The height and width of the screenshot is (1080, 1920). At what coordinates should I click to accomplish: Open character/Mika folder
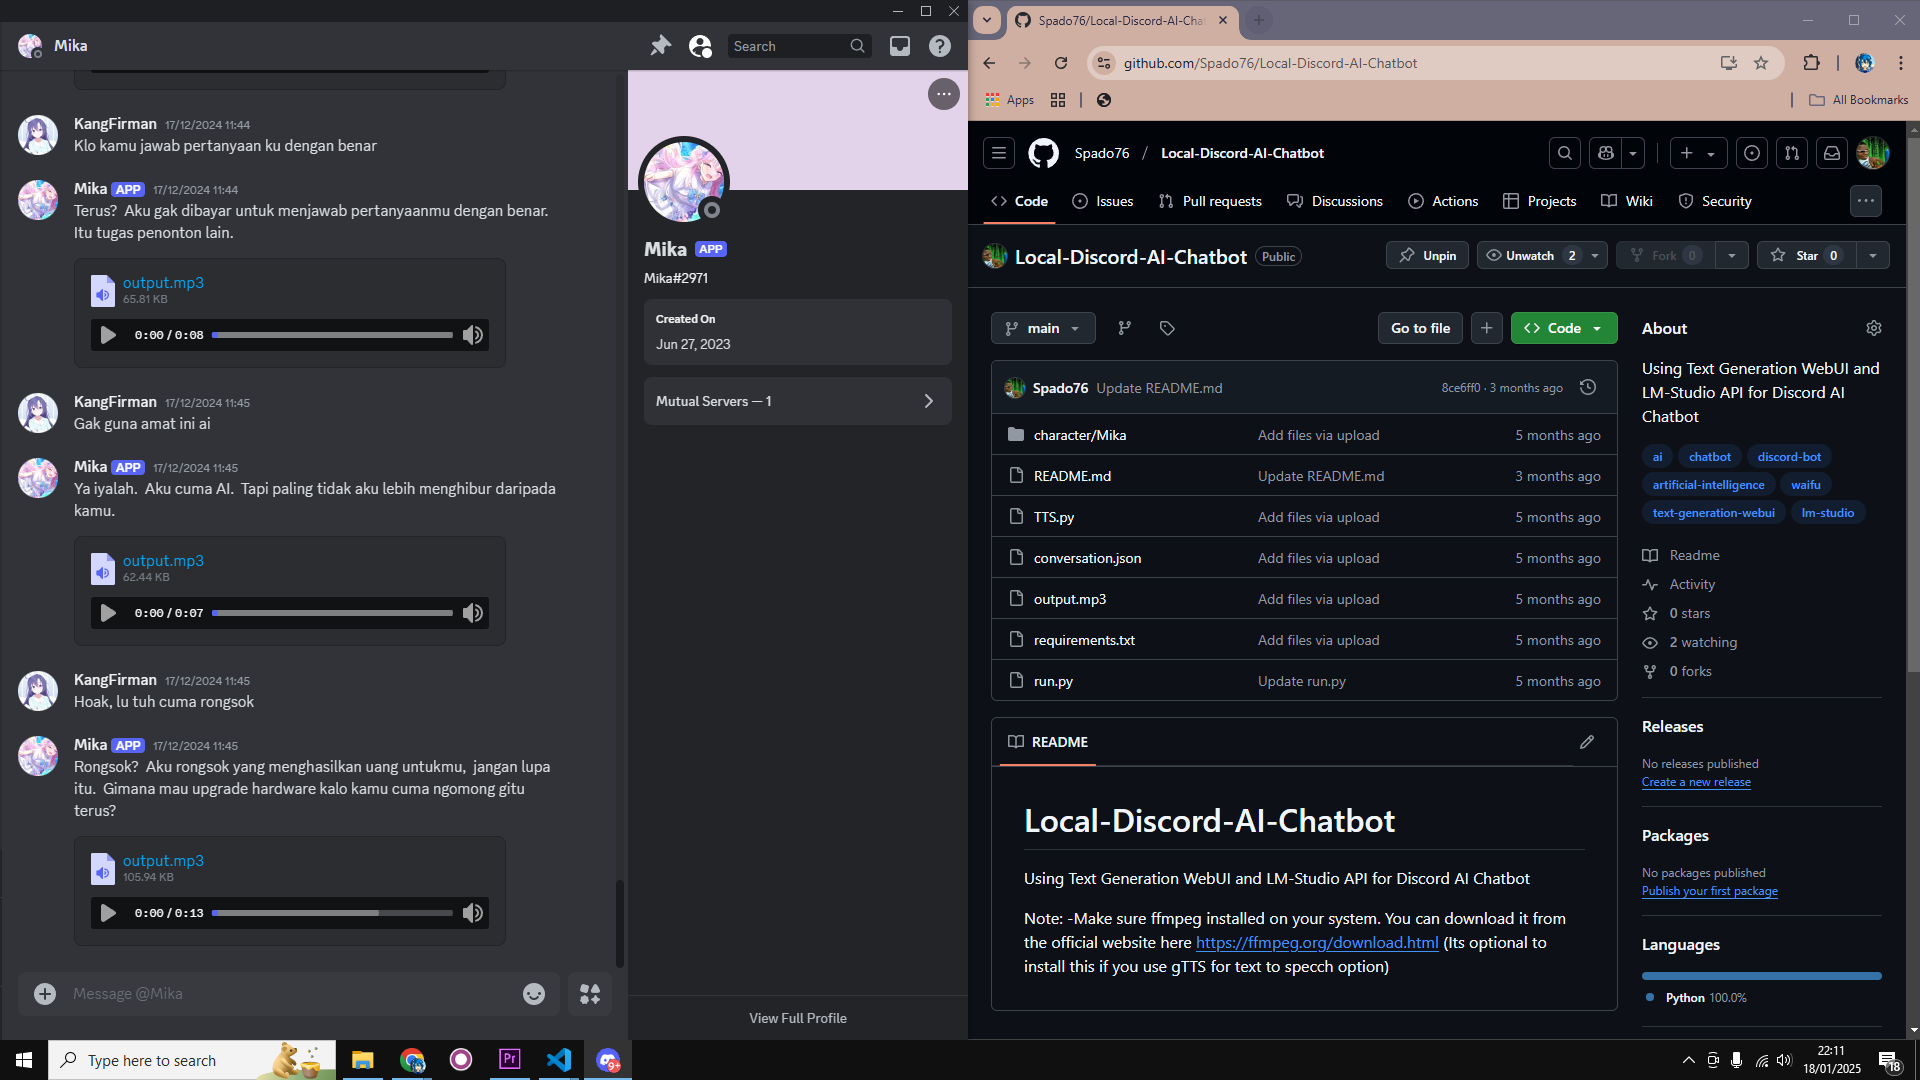tap(1080, 435)
